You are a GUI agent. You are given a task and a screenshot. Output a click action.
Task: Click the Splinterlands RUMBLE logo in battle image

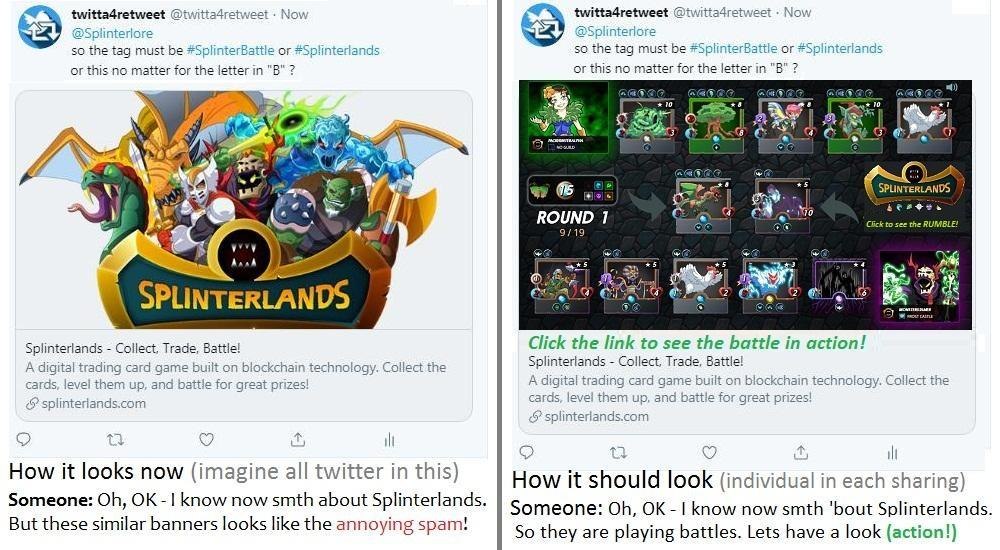point(914,188)
